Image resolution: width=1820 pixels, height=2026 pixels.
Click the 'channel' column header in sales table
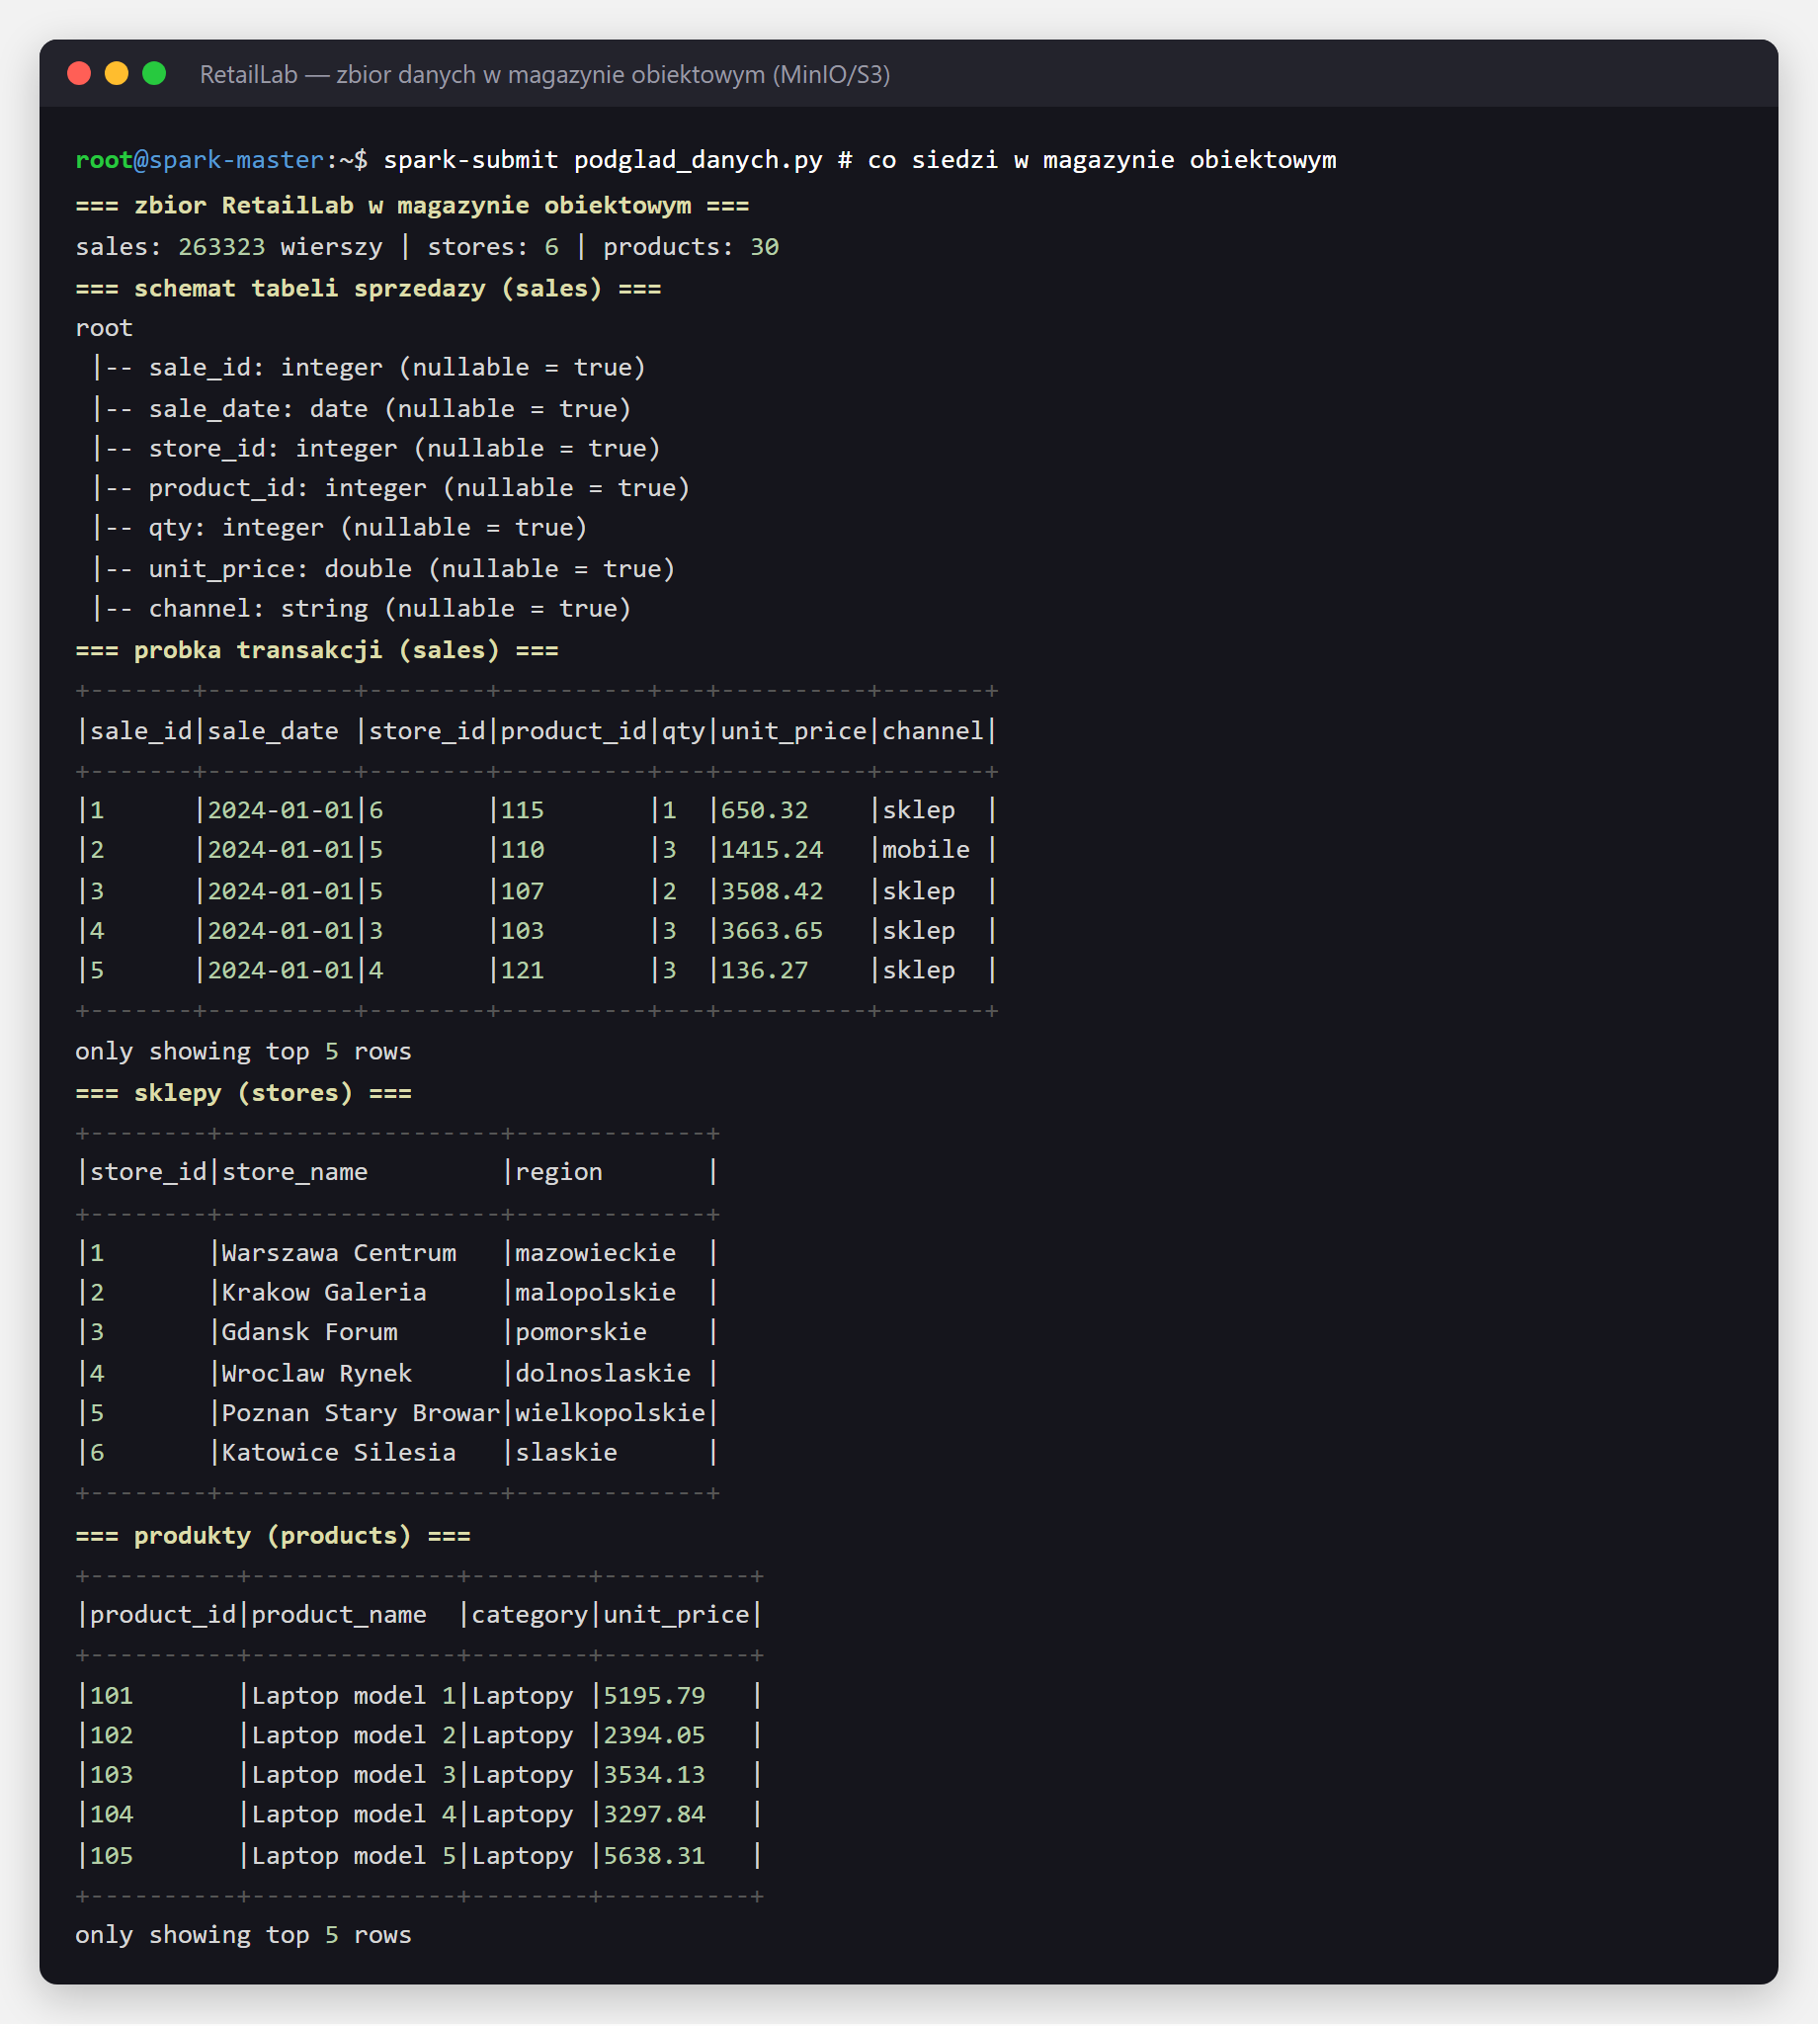(933, 731)
